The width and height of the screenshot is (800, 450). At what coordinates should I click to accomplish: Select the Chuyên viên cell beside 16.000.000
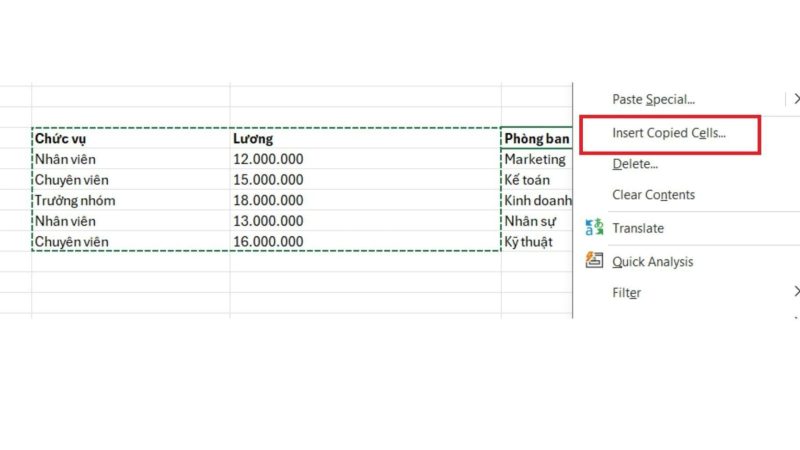[x=131, y=241]
